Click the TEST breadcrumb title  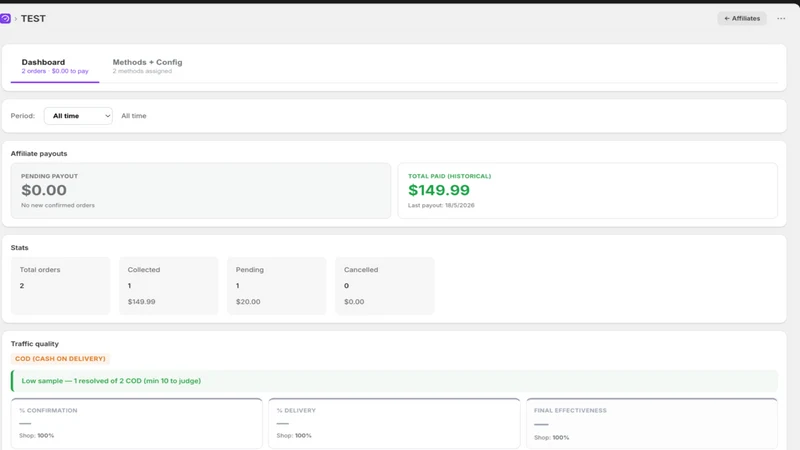coord(33,18)
